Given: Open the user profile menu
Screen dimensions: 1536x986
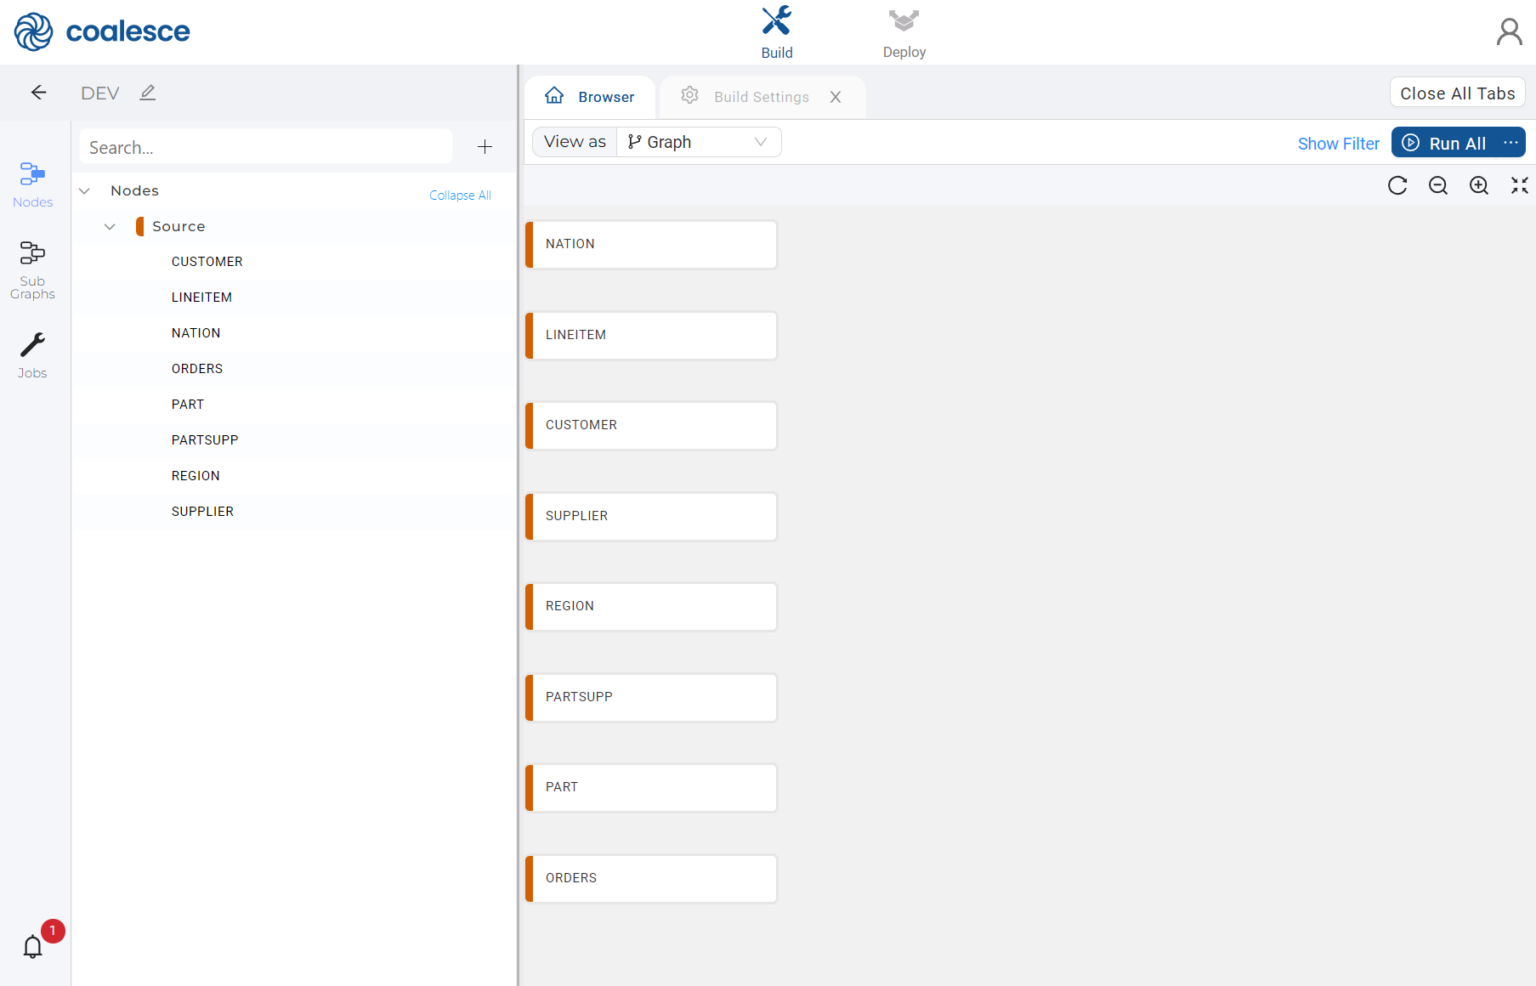Looking at the screenshot, I should [x=1509, y=31].
